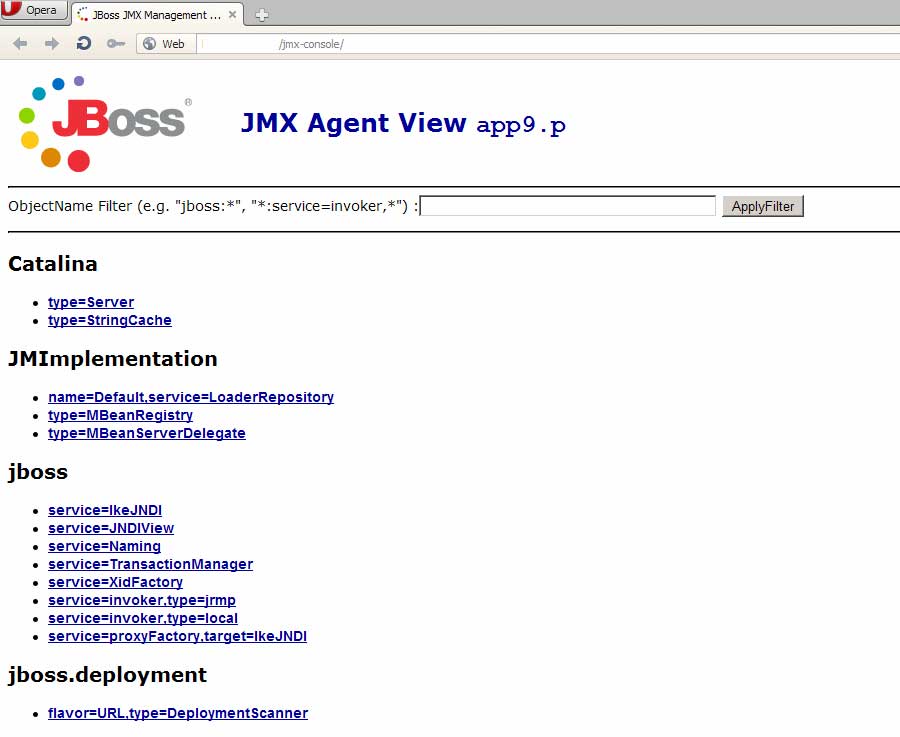Click inside the ObjectName Filter input field
This screenshot has height=737, width=900.
[x=567, y=205]
